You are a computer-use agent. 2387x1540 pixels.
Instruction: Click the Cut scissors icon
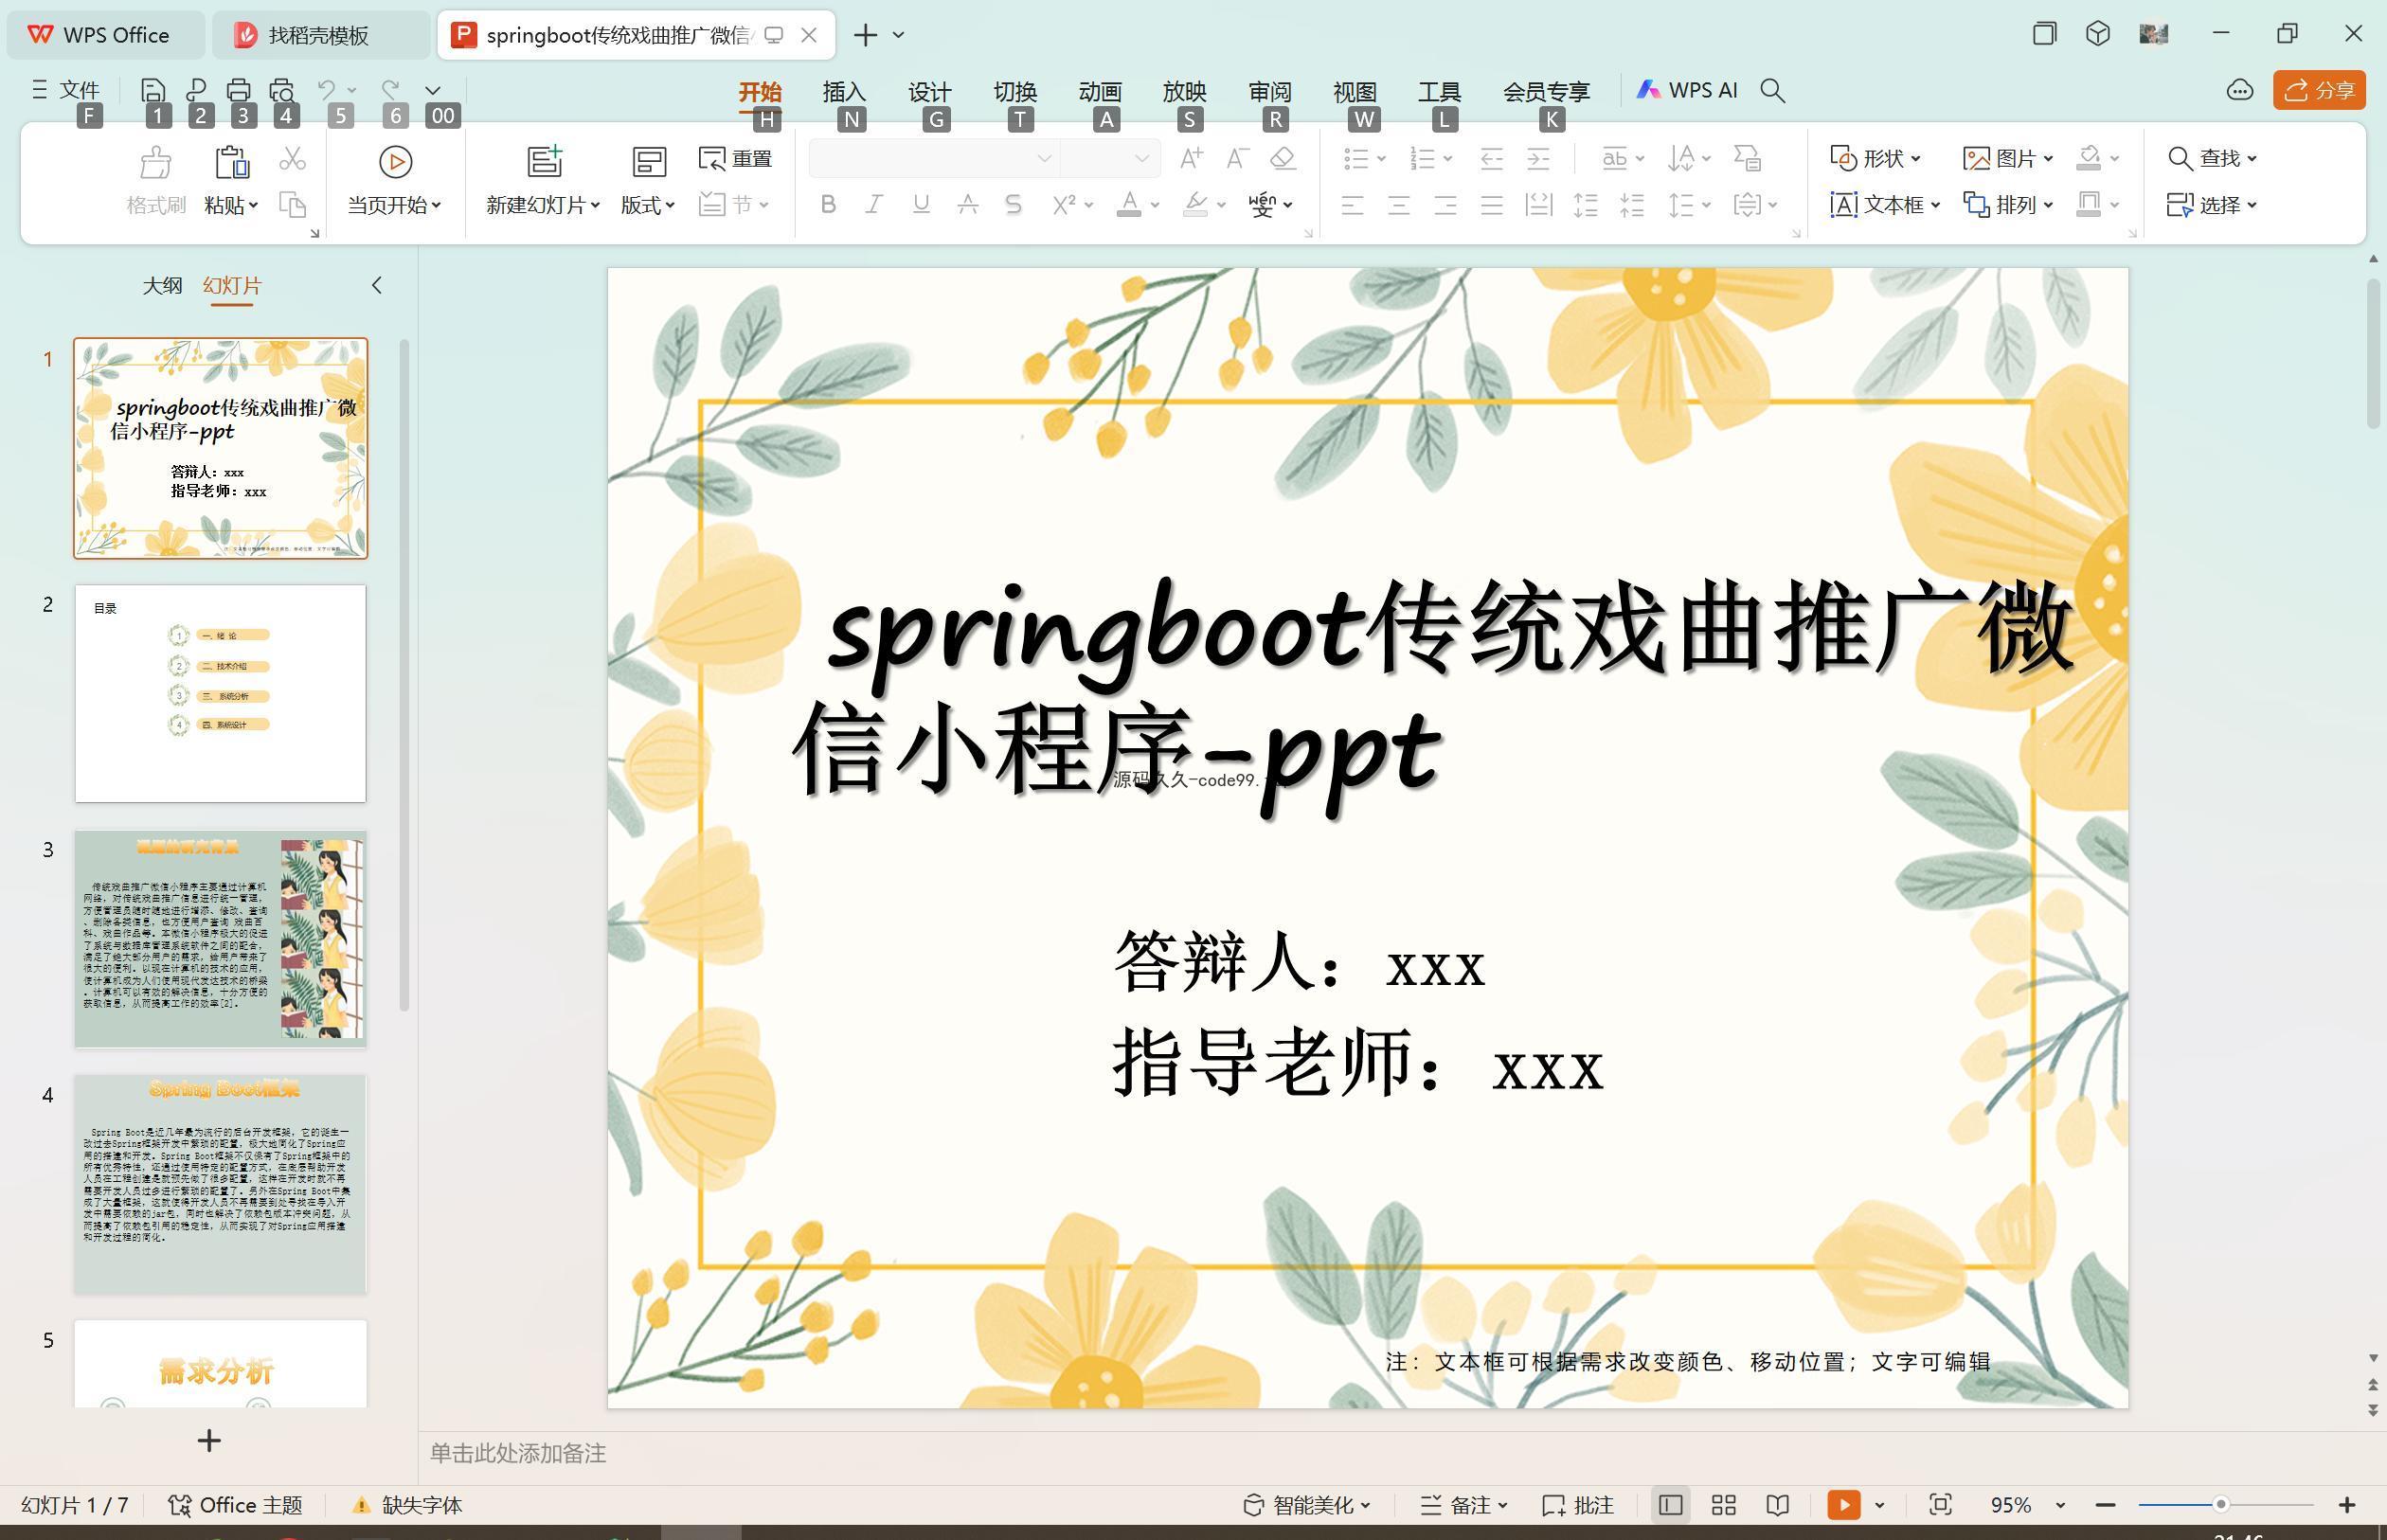(x=292, y=158)
